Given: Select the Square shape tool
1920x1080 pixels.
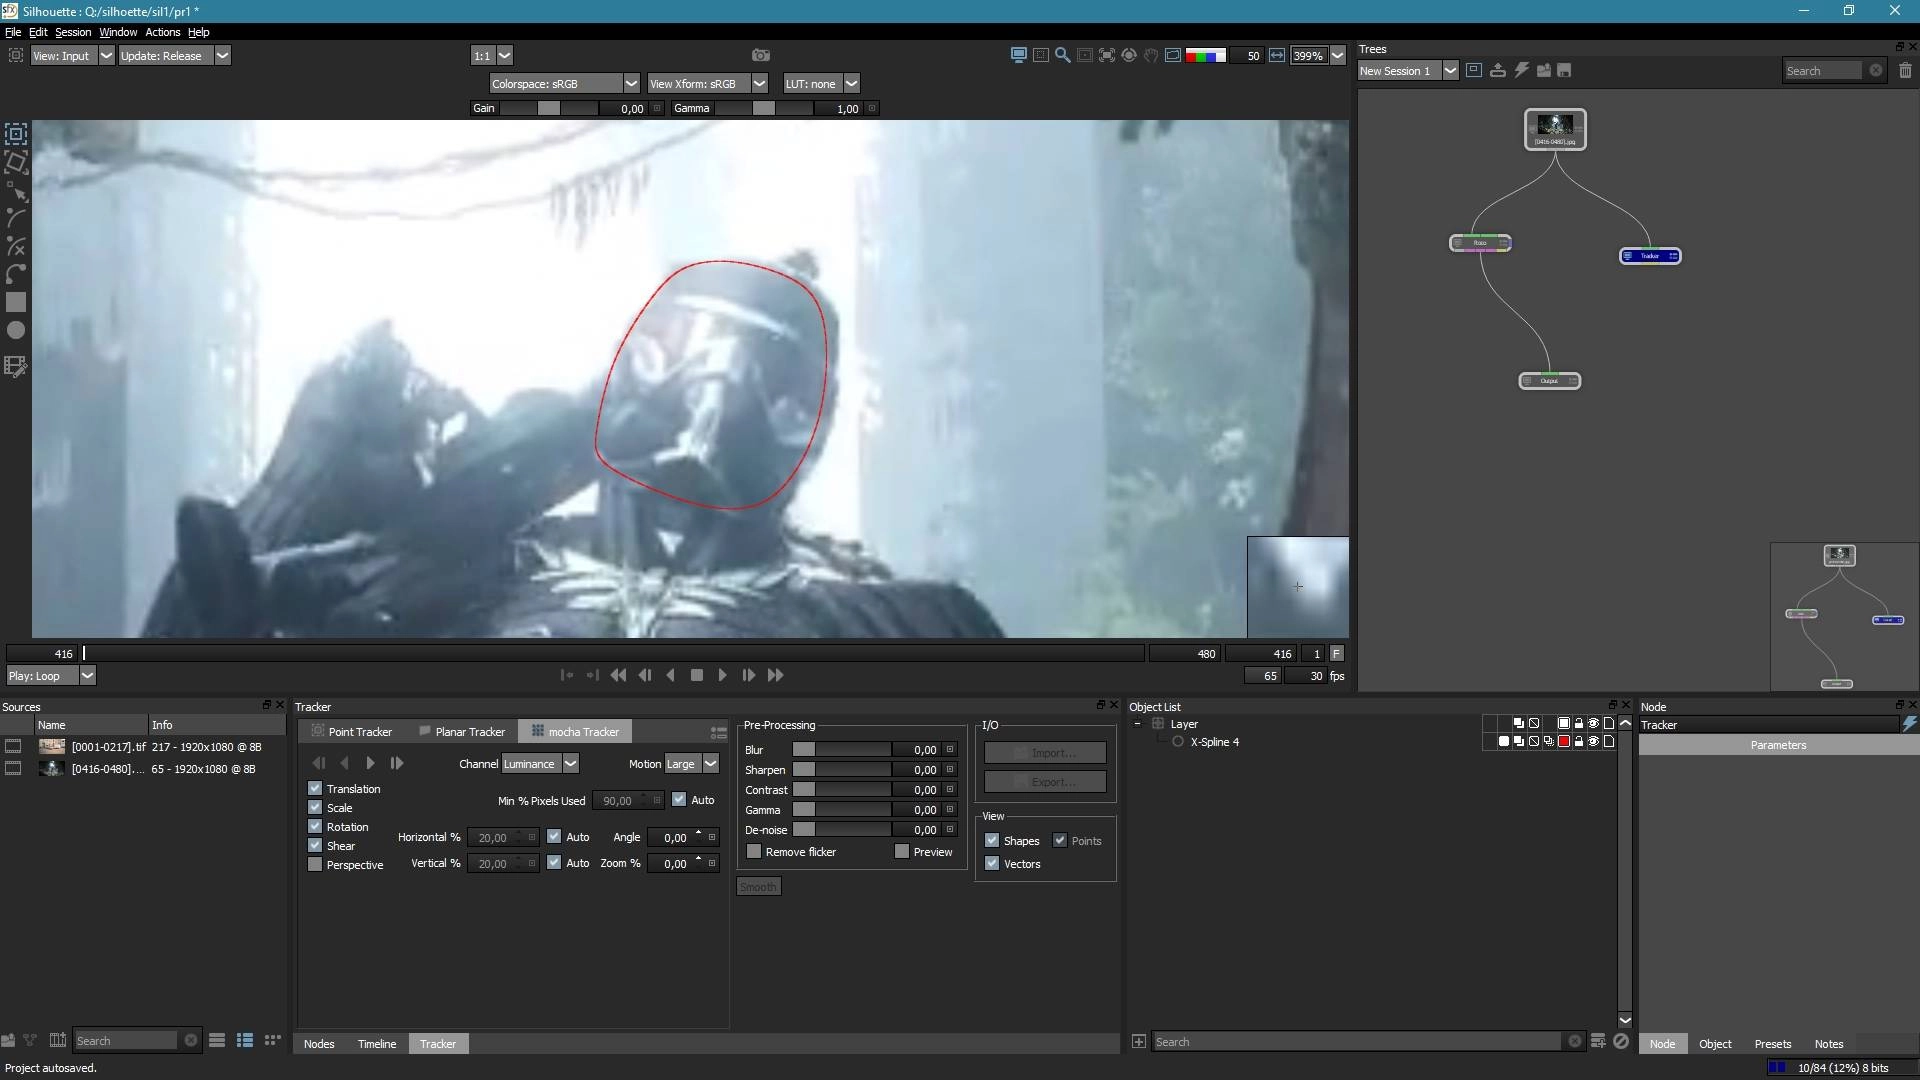Looking at the screenshot, I should pyautogui.click(x=16, y=302).
